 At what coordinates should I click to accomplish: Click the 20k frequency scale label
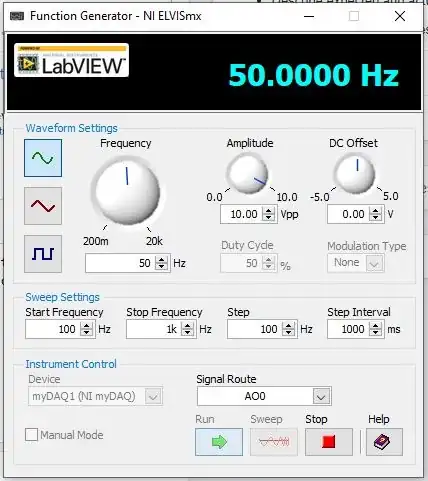pos(154,241)
